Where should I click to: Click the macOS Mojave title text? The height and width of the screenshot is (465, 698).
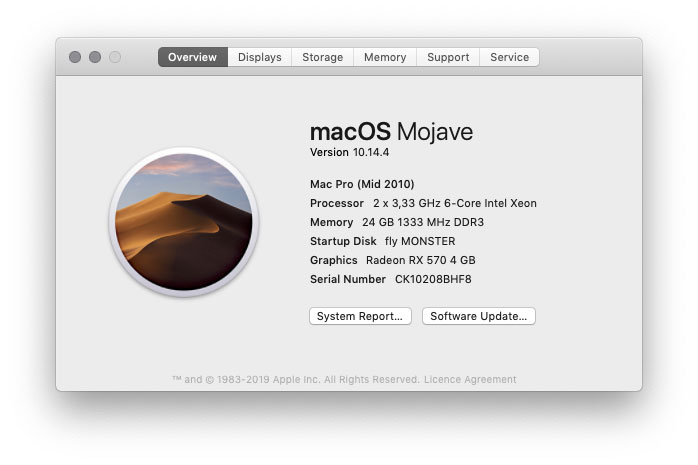(x=391, y=132)
